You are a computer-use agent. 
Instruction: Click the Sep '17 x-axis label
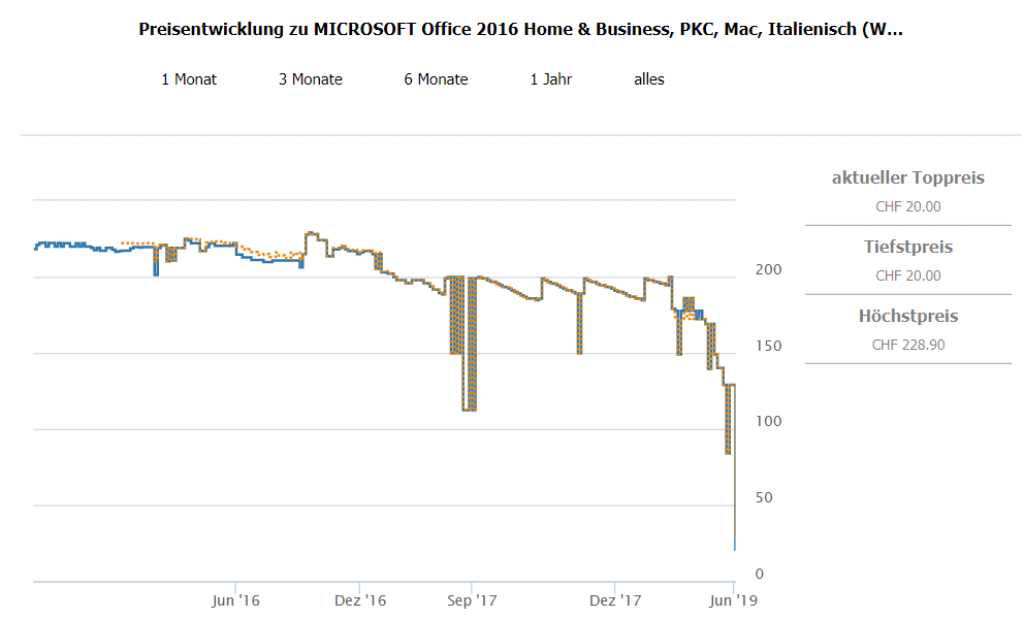tap(473, 601)
